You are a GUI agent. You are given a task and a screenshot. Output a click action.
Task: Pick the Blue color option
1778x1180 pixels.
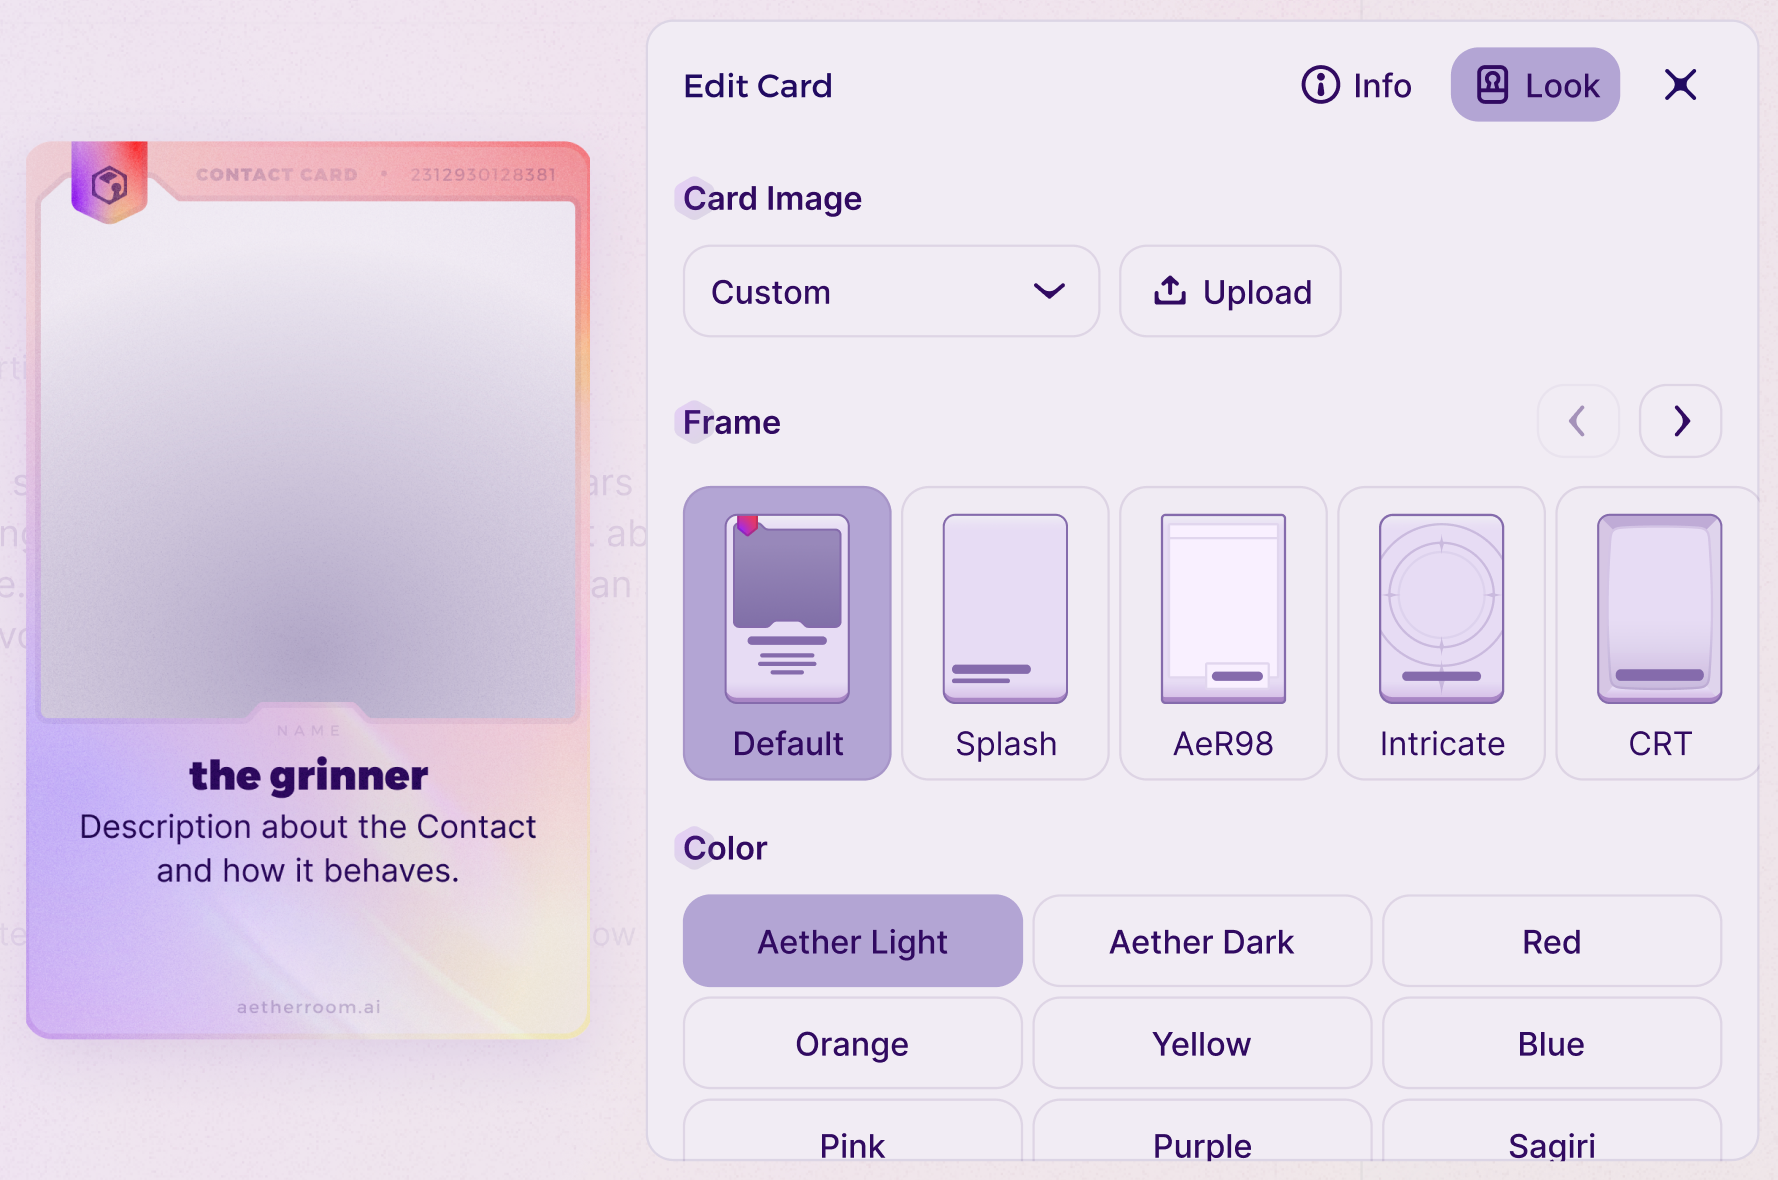coord(1552,1043)
